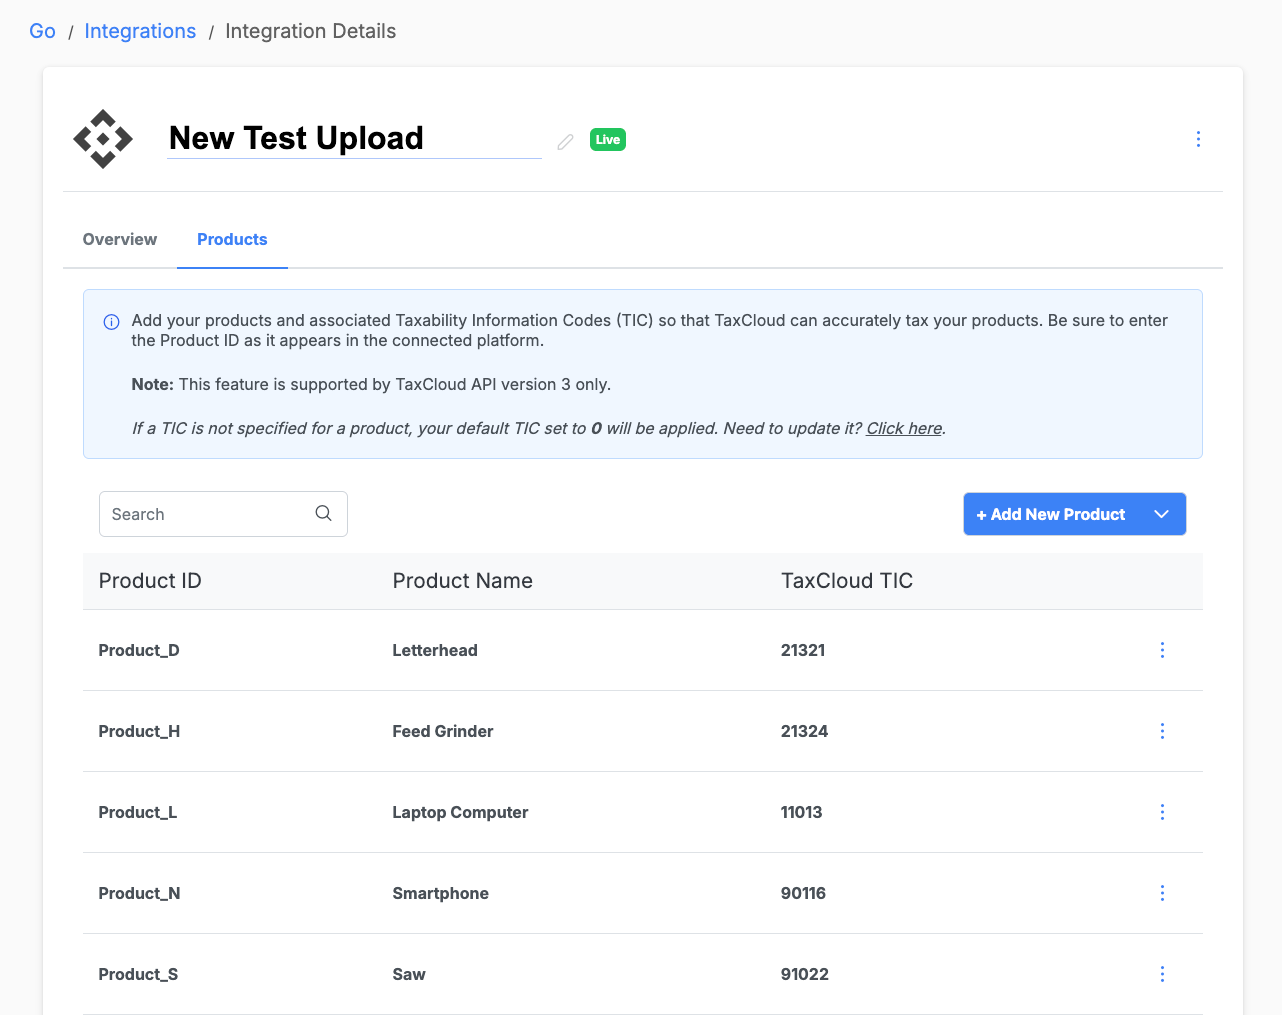Click TIC value 21321

coord(803,650)
